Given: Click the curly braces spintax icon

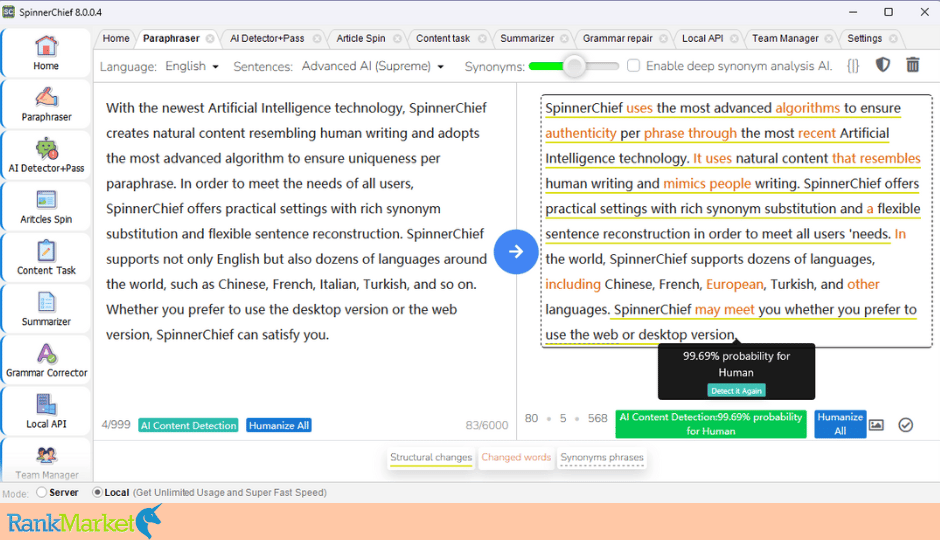Looking at the screenshot, I should (x=852, y=65).
